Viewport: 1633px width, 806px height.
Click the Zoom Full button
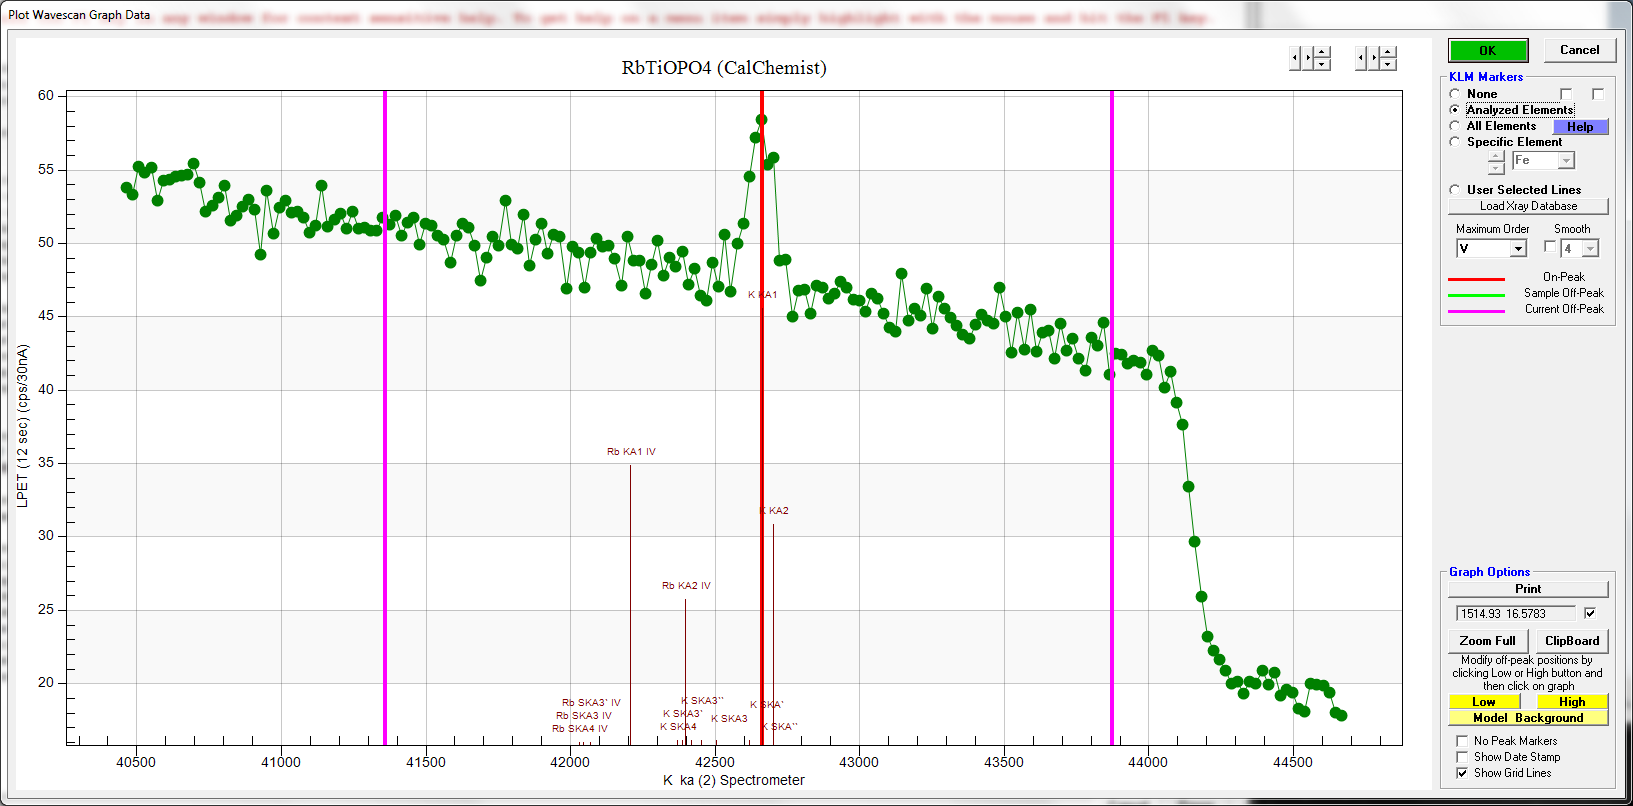(1487, 641)
